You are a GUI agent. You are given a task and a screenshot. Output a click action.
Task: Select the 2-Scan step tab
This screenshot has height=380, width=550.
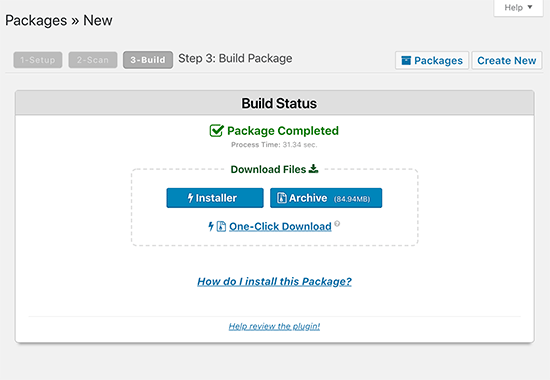93,60
